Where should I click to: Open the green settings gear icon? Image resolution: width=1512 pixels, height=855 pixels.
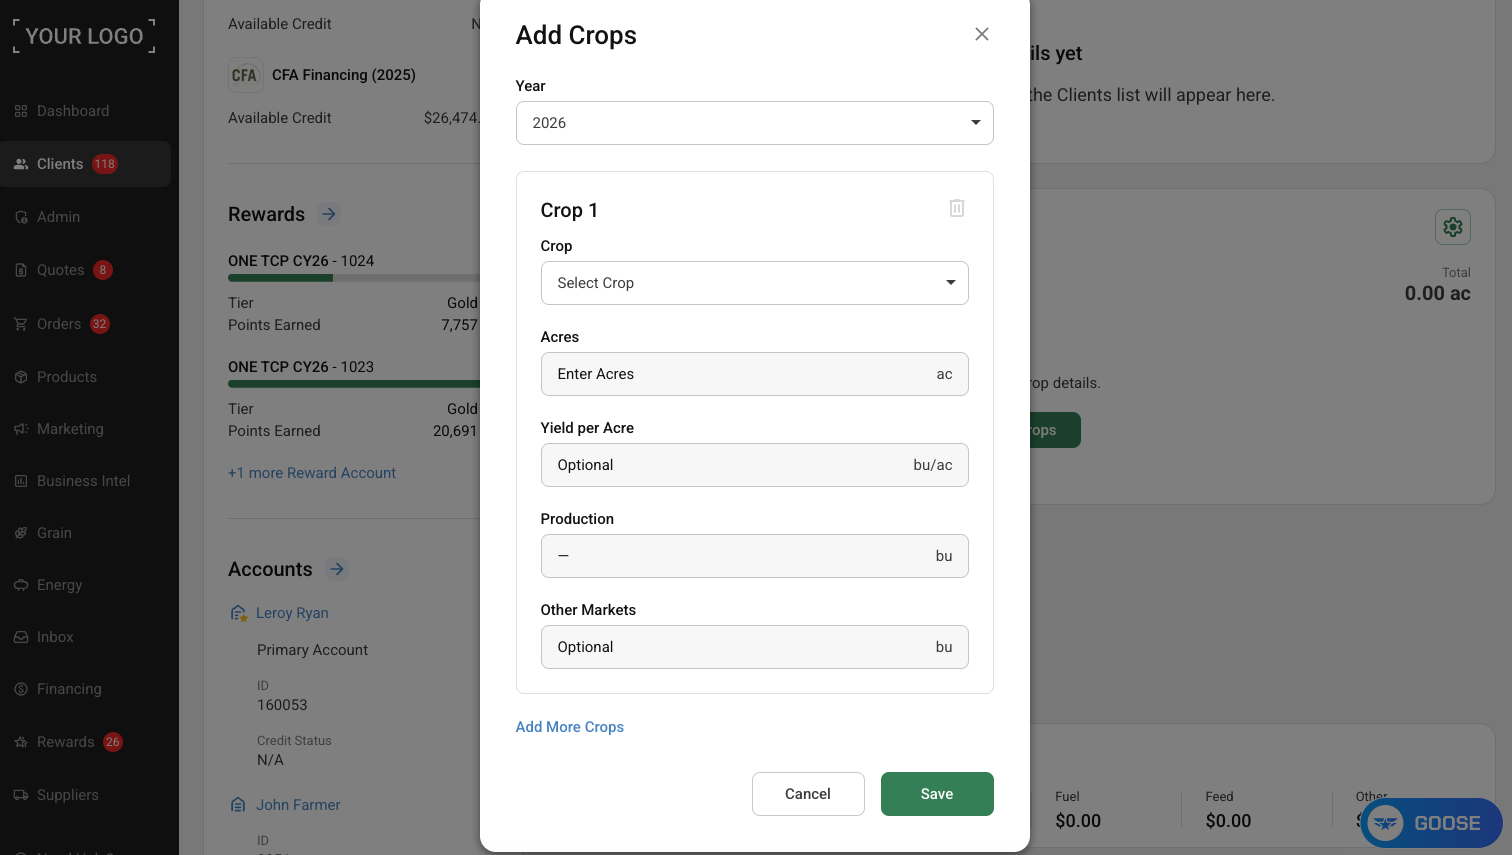(1453, 227)
